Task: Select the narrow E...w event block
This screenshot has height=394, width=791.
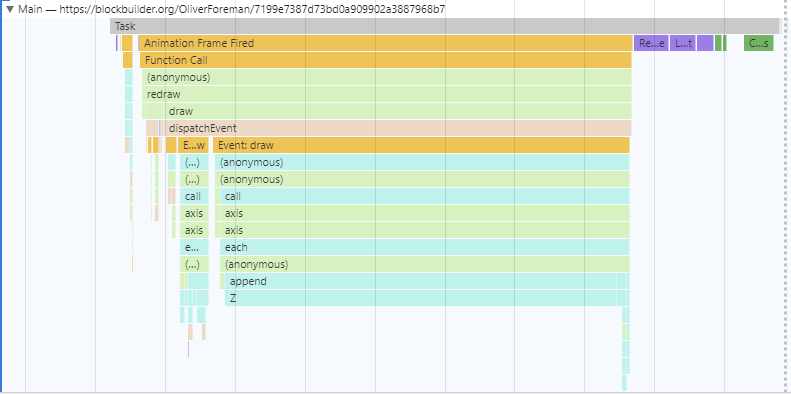Action: 193,145
